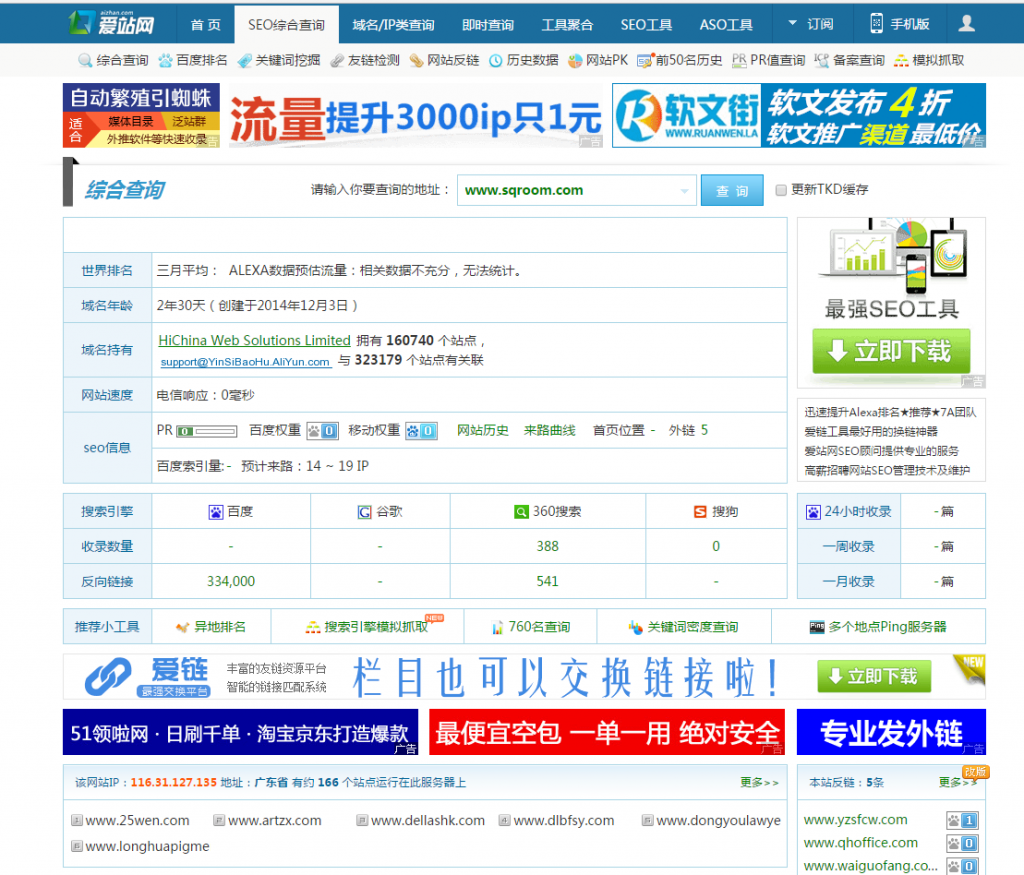Open the HiChina Web Solutions Limited link

[254, 340]
